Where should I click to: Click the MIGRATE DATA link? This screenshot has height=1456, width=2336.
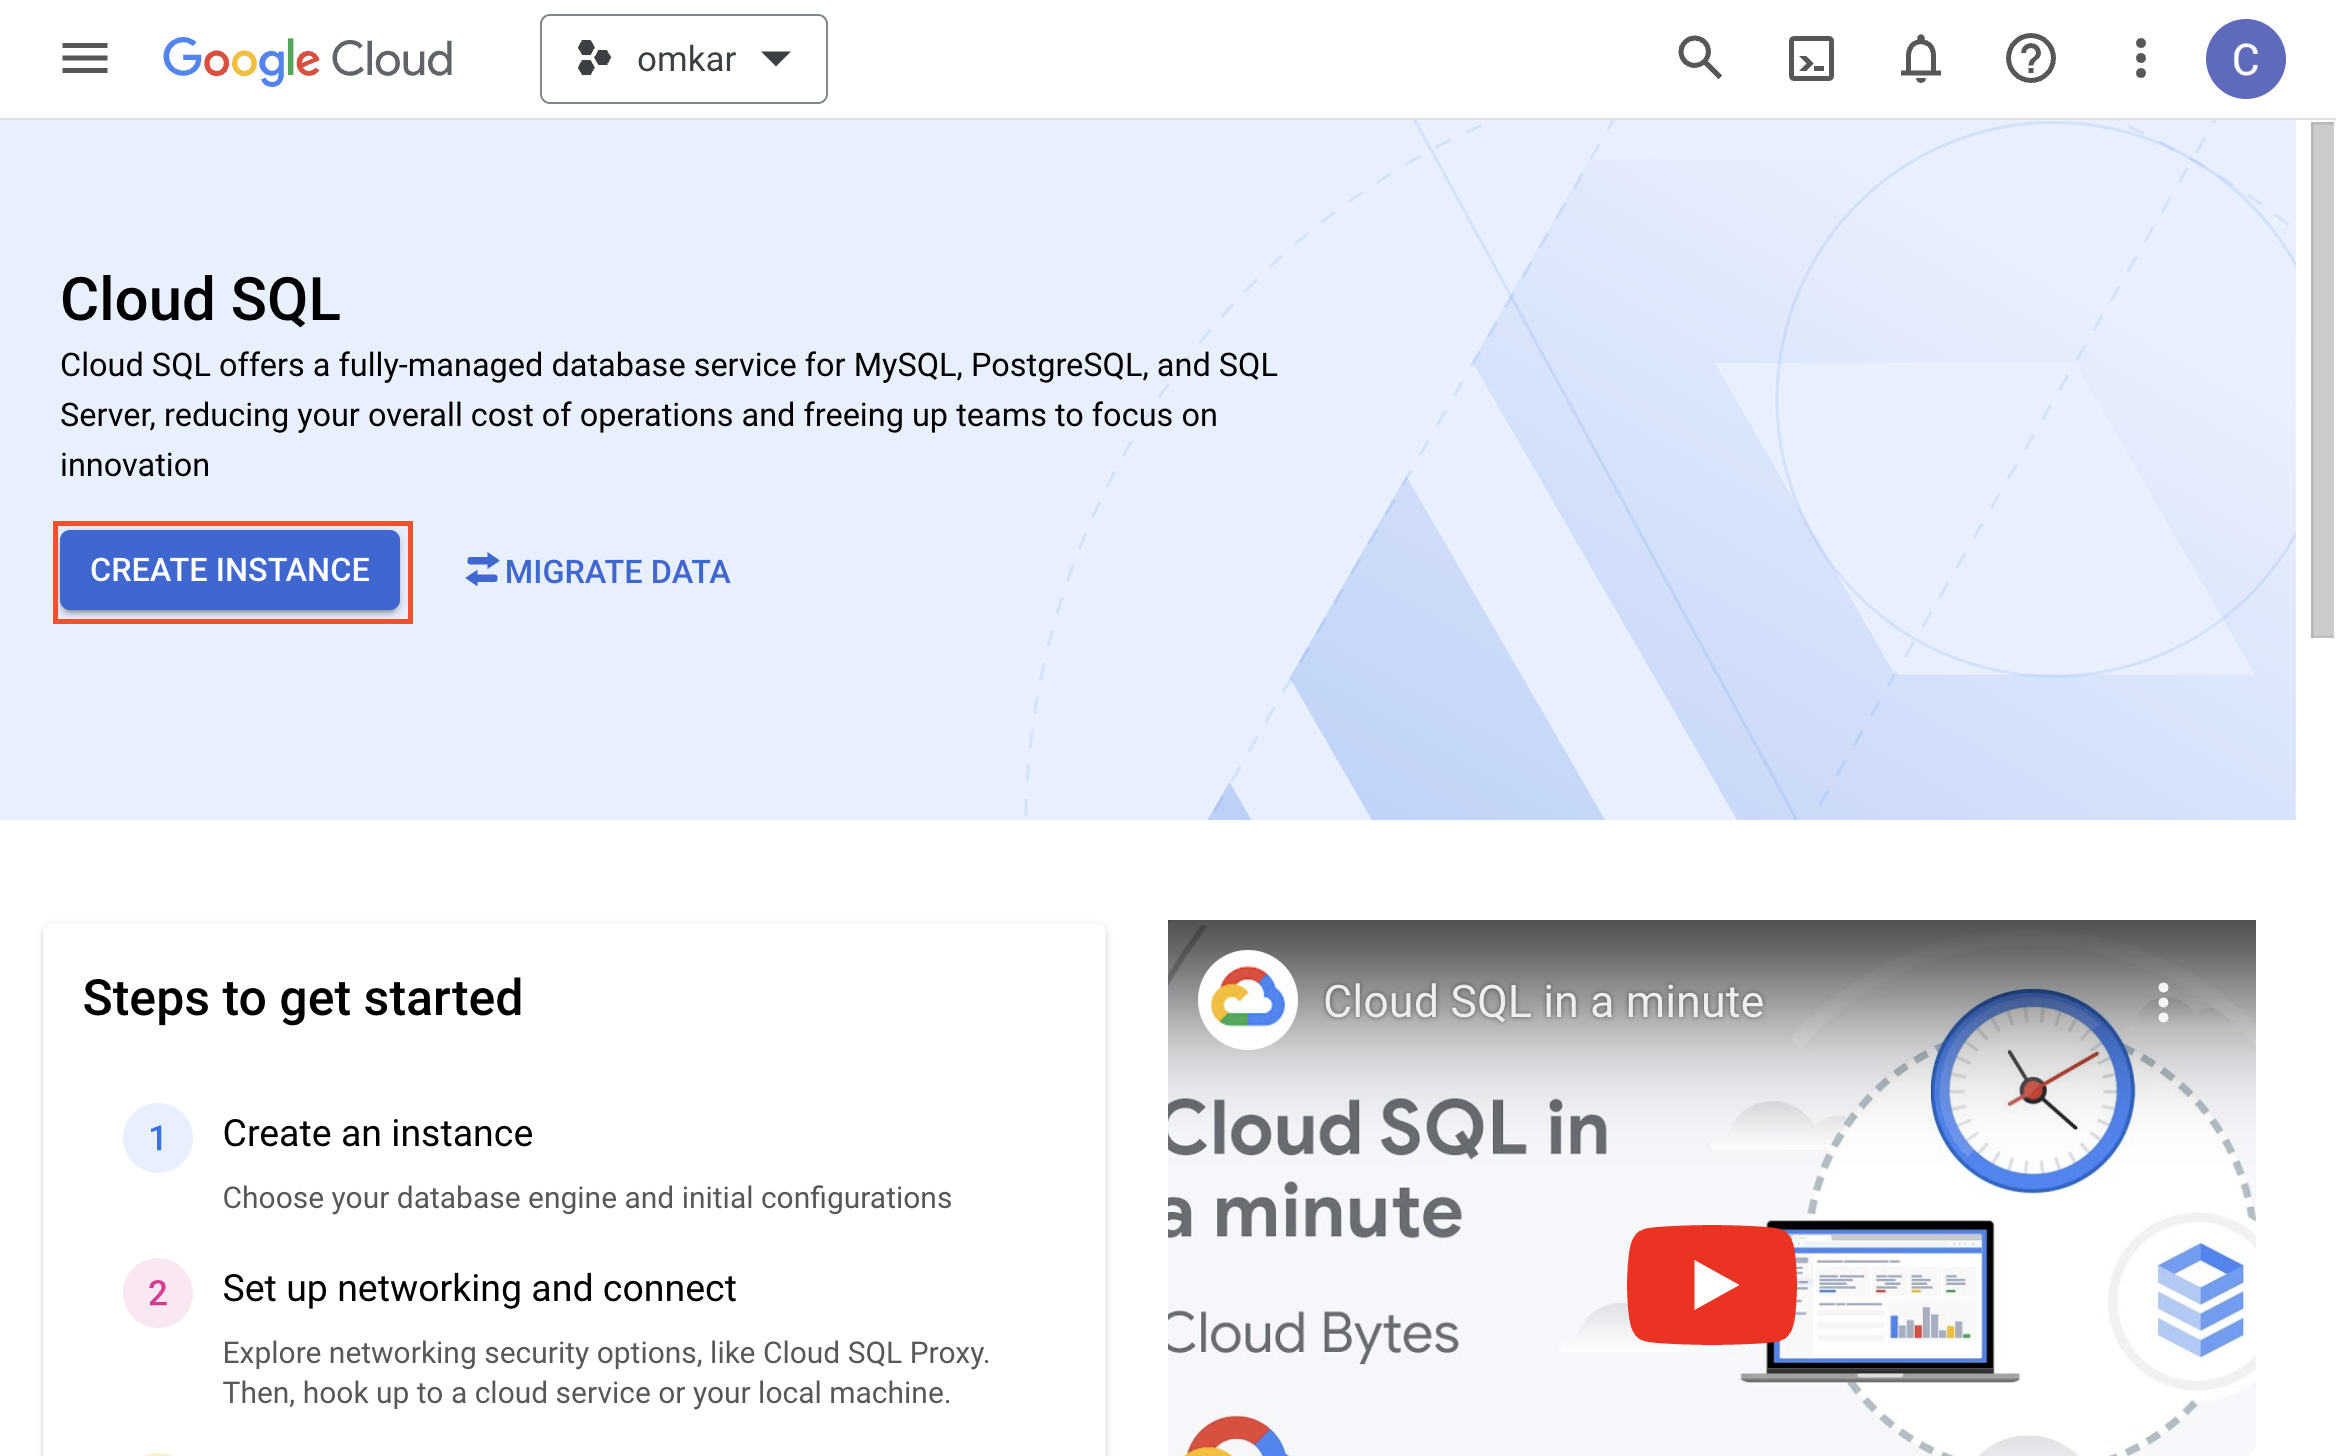pos(598,571)
